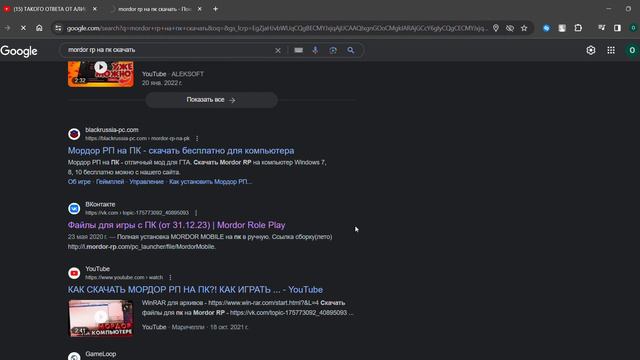Open the media control icon in toolbar

[x=602, y=28]
